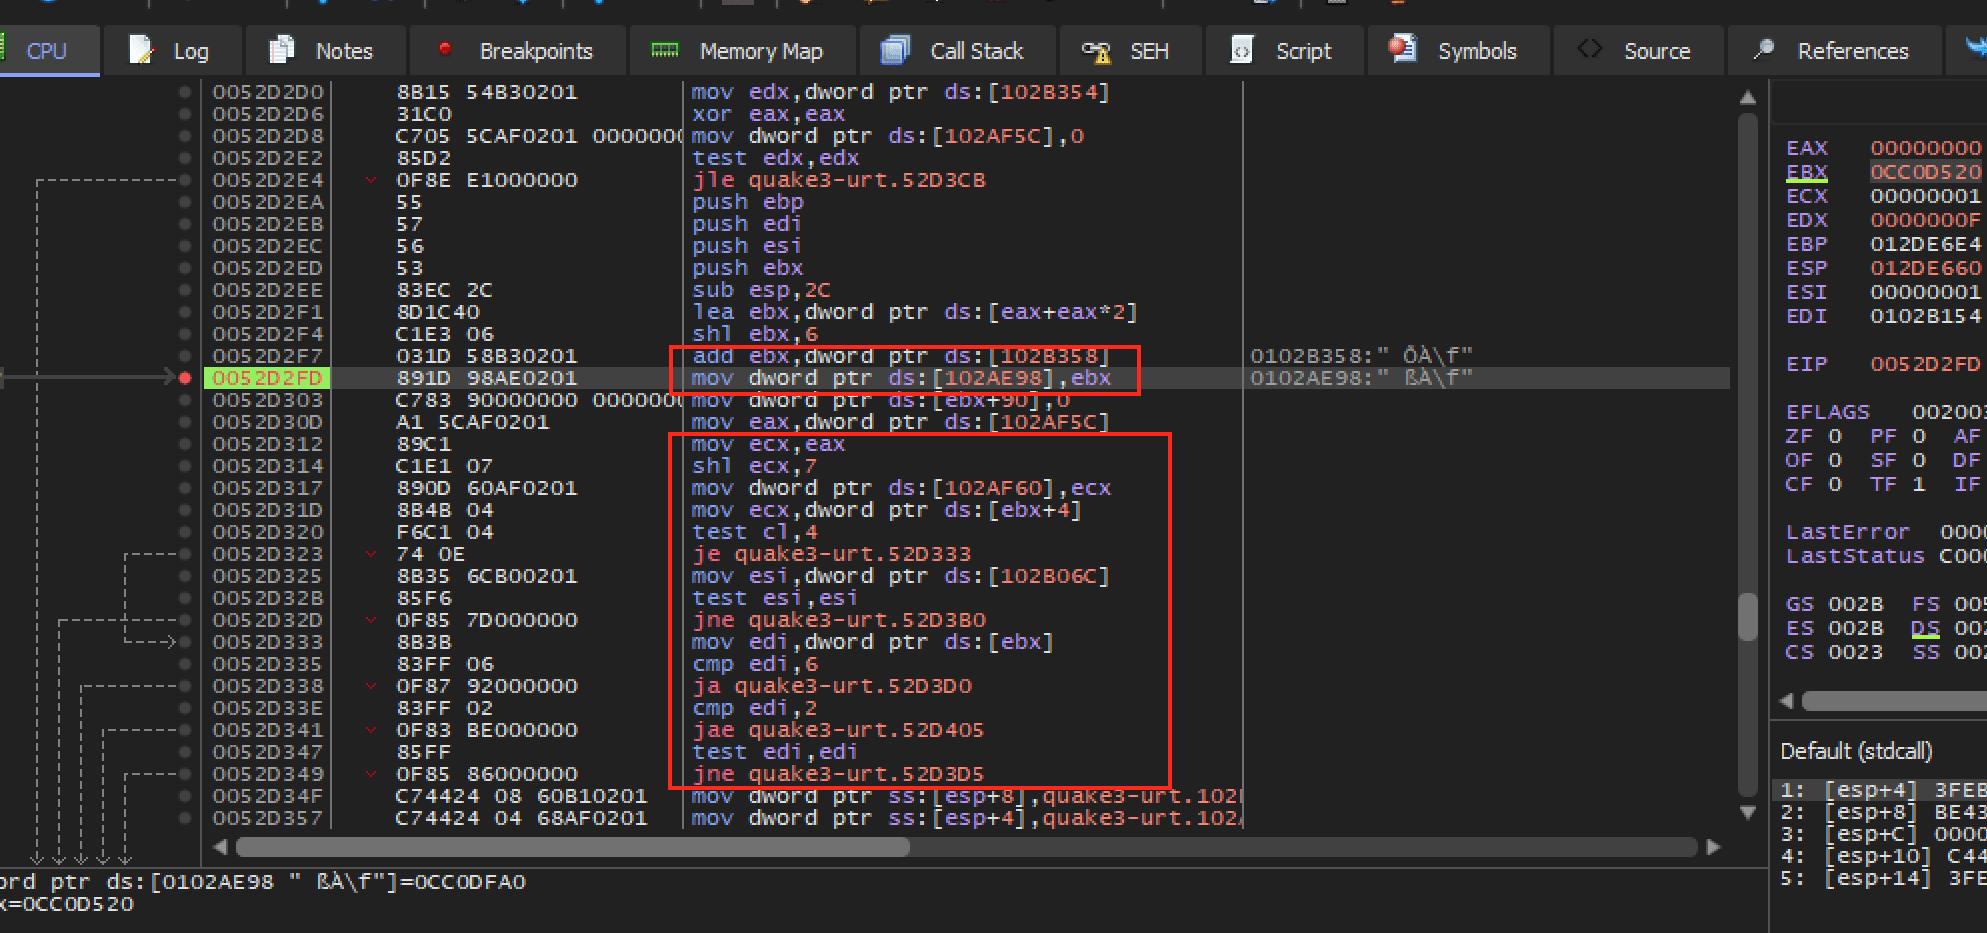Toggle the breakpoint bullet at address 0052D2D0
This screenshot has width=1987, height=933.
pyautogui.click(x=185, y=92)
